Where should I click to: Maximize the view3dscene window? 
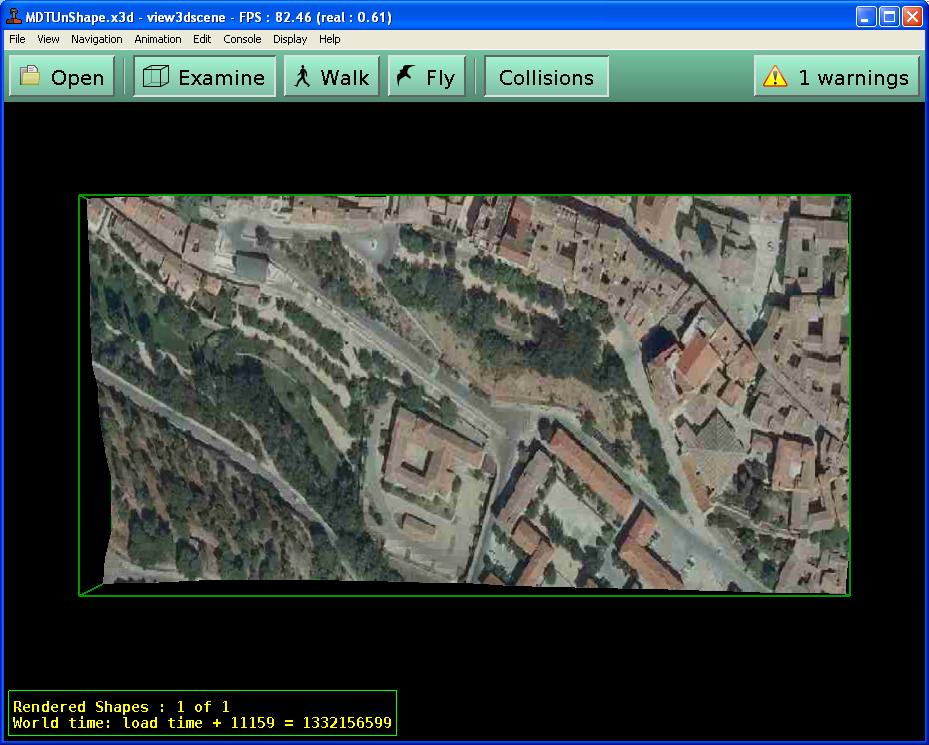tap(890, 17)
